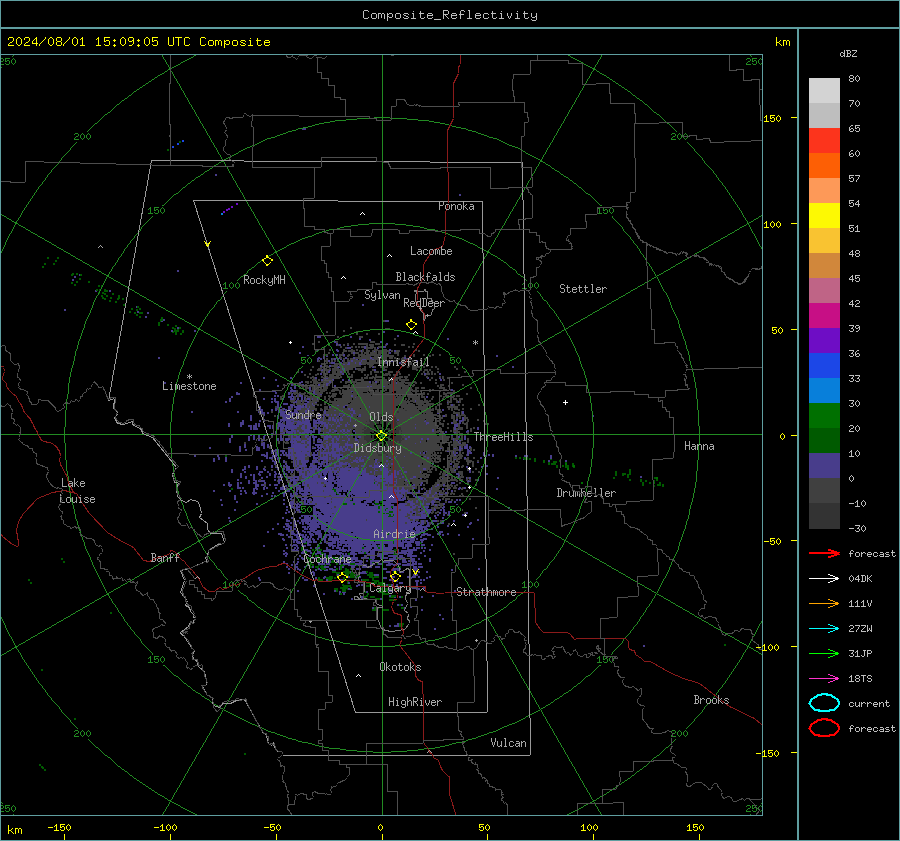The width and height of the screenshot is (900, 841).
Task: Pick the red 60-65 dBZ swatch
Action: (824, 141)
